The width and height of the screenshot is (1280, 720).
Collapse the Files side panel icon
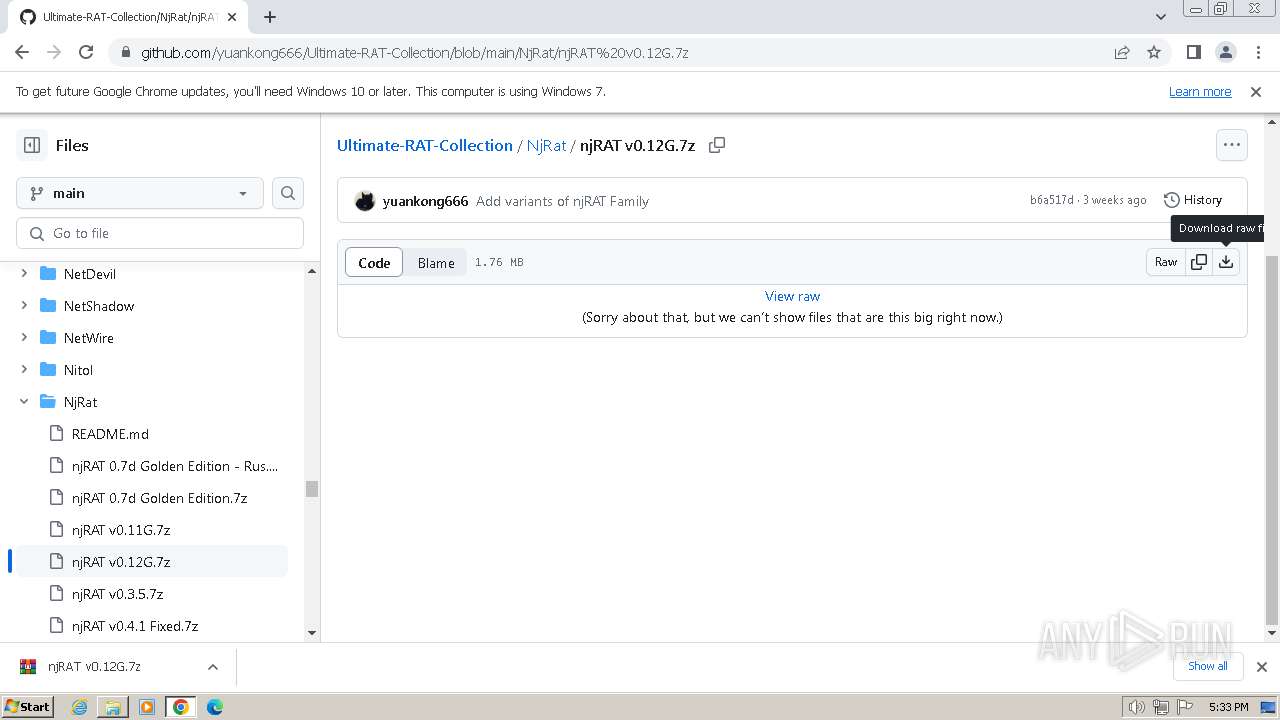32,145
